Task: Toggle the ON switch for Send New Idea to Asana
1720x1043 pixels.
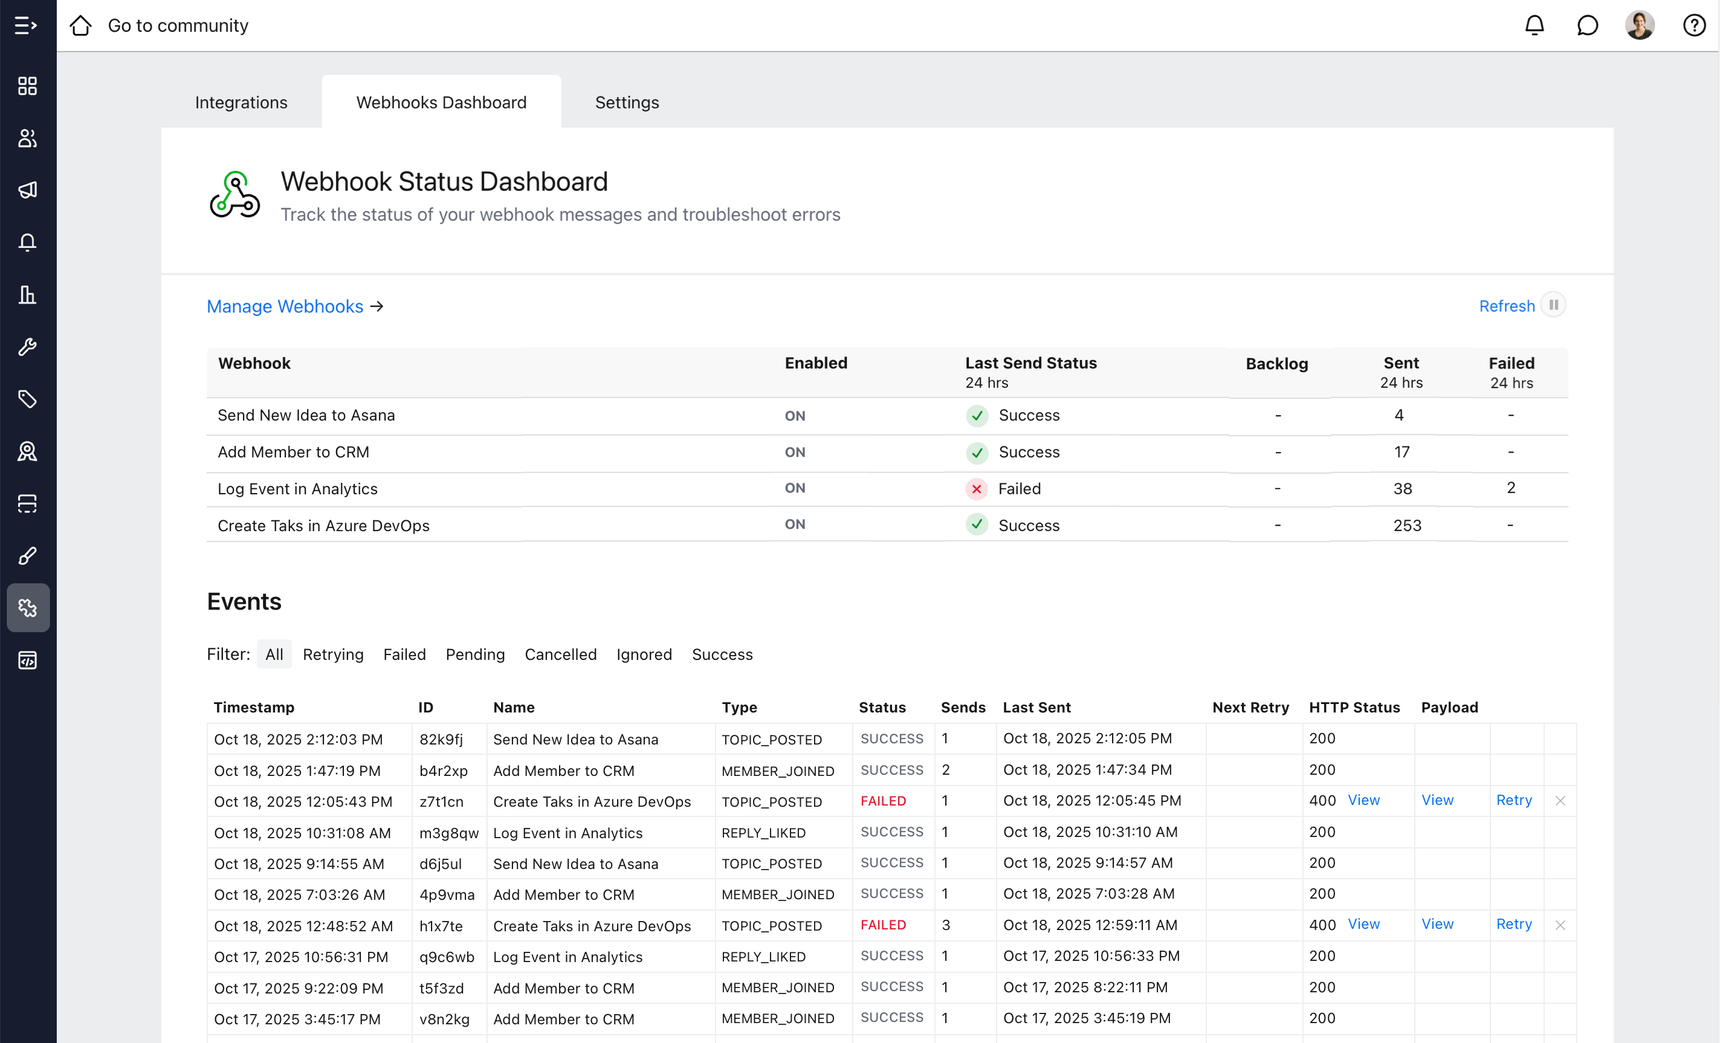Action: pyautogui.click(x=795, y=416)
